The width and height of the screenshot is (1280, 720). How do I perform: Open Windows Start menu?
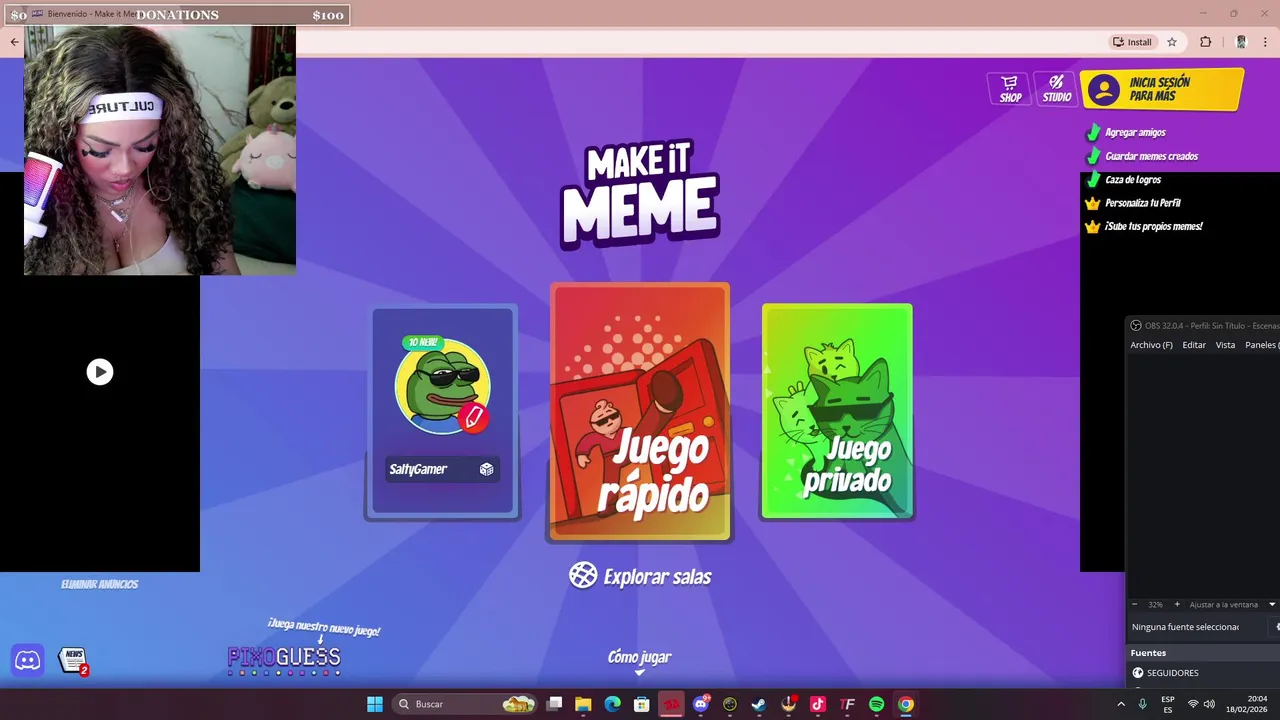(x=374, y=704)
